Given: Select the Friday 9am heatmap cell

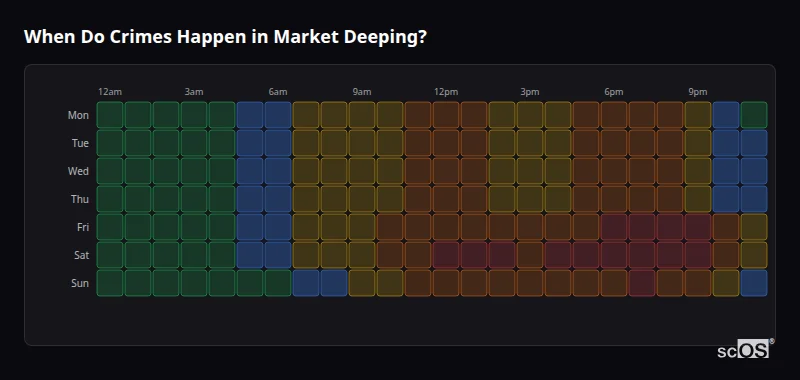Looking at the screenshot, I should pos(362,227).
